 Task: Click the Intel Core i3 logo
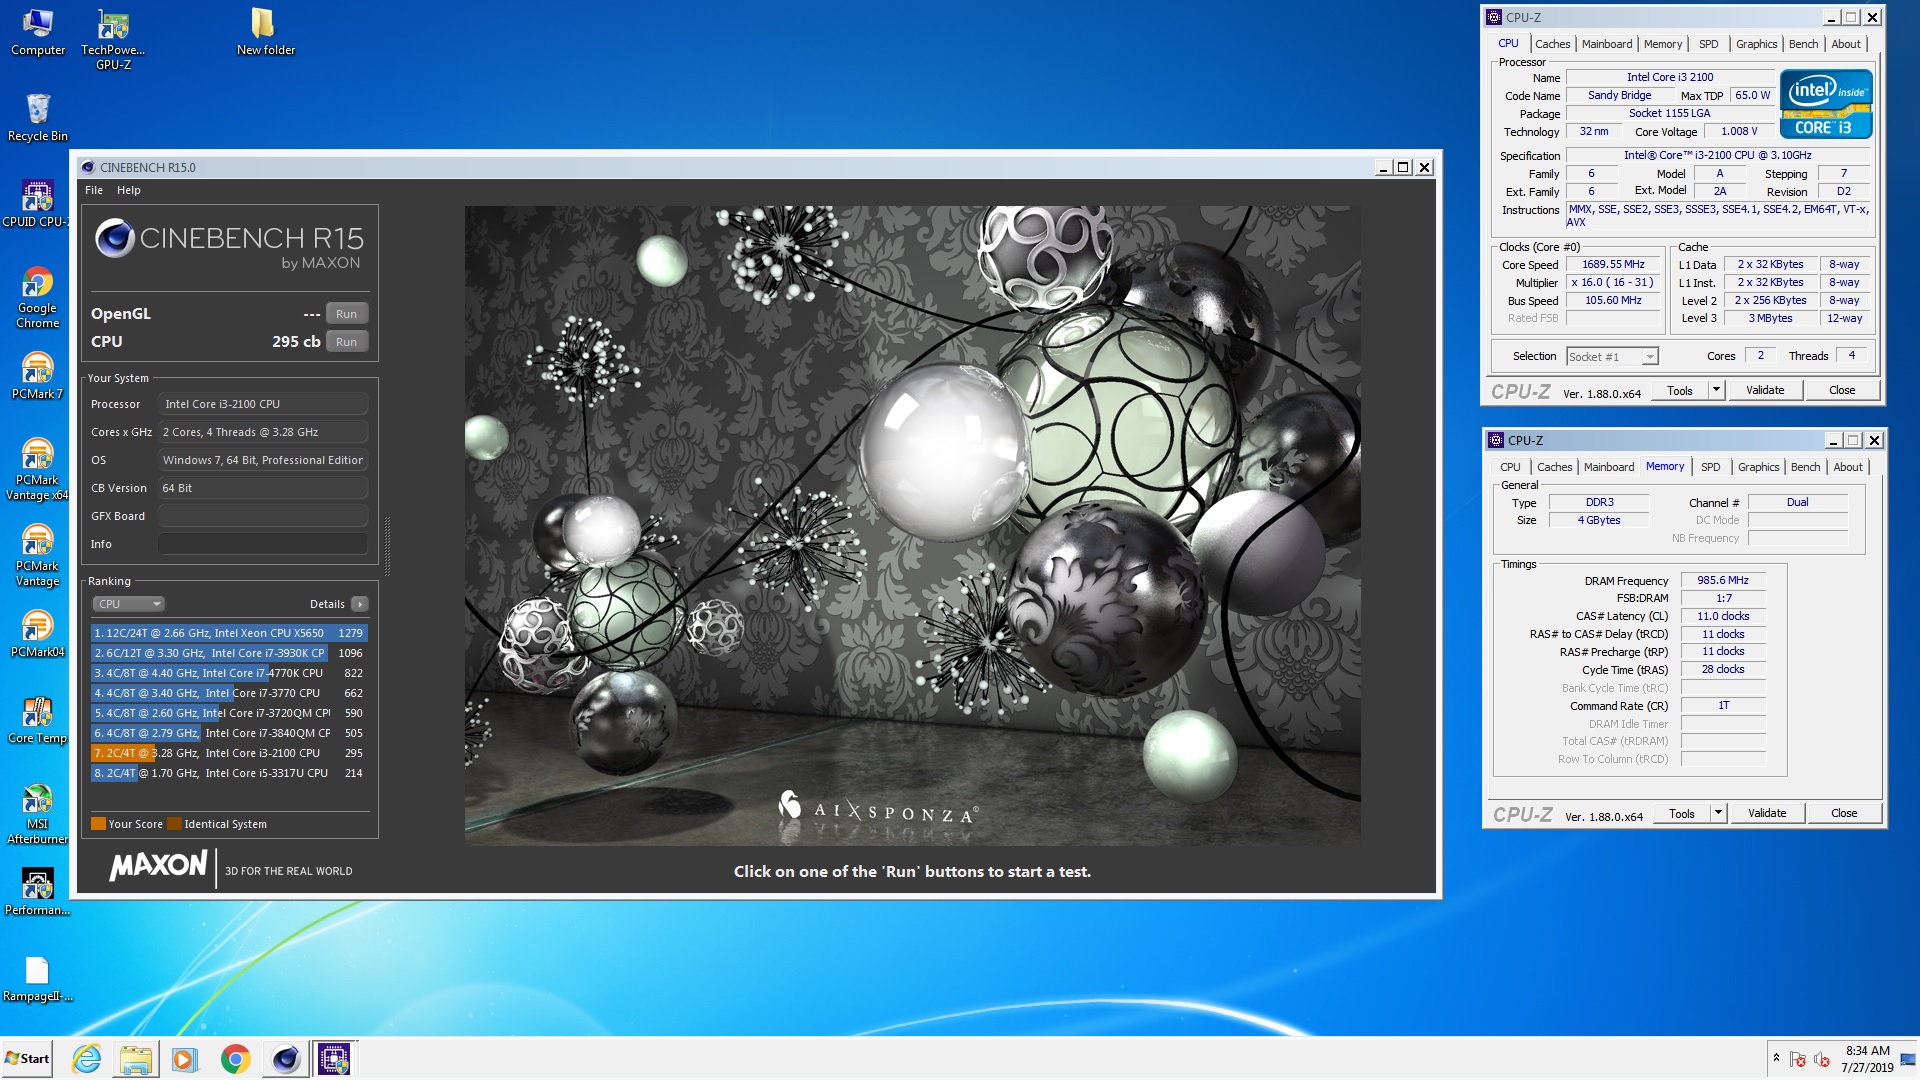(1826, 104)
